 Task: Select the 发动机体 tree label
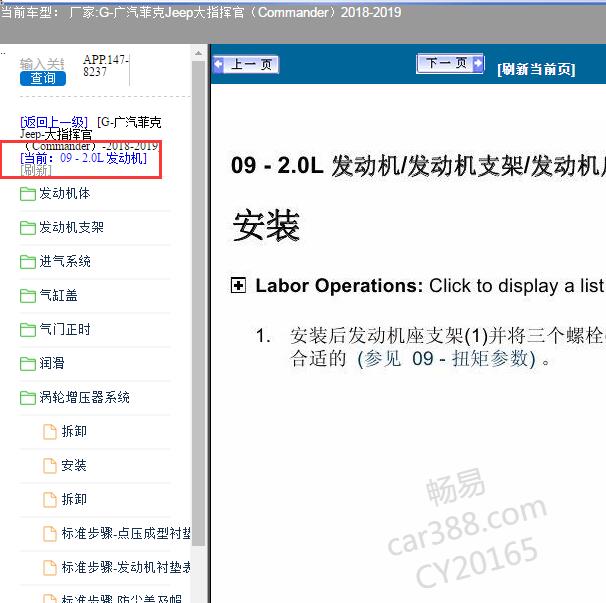click(65, 193)
